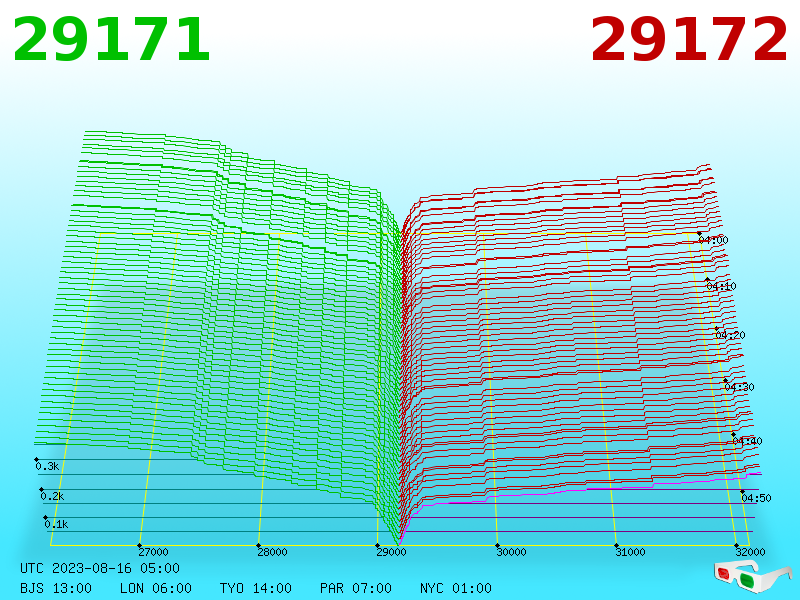Viewport: 800px width, 600px height.
Task: Click the 04:40 time axis marker
Action: pos(747,441)
